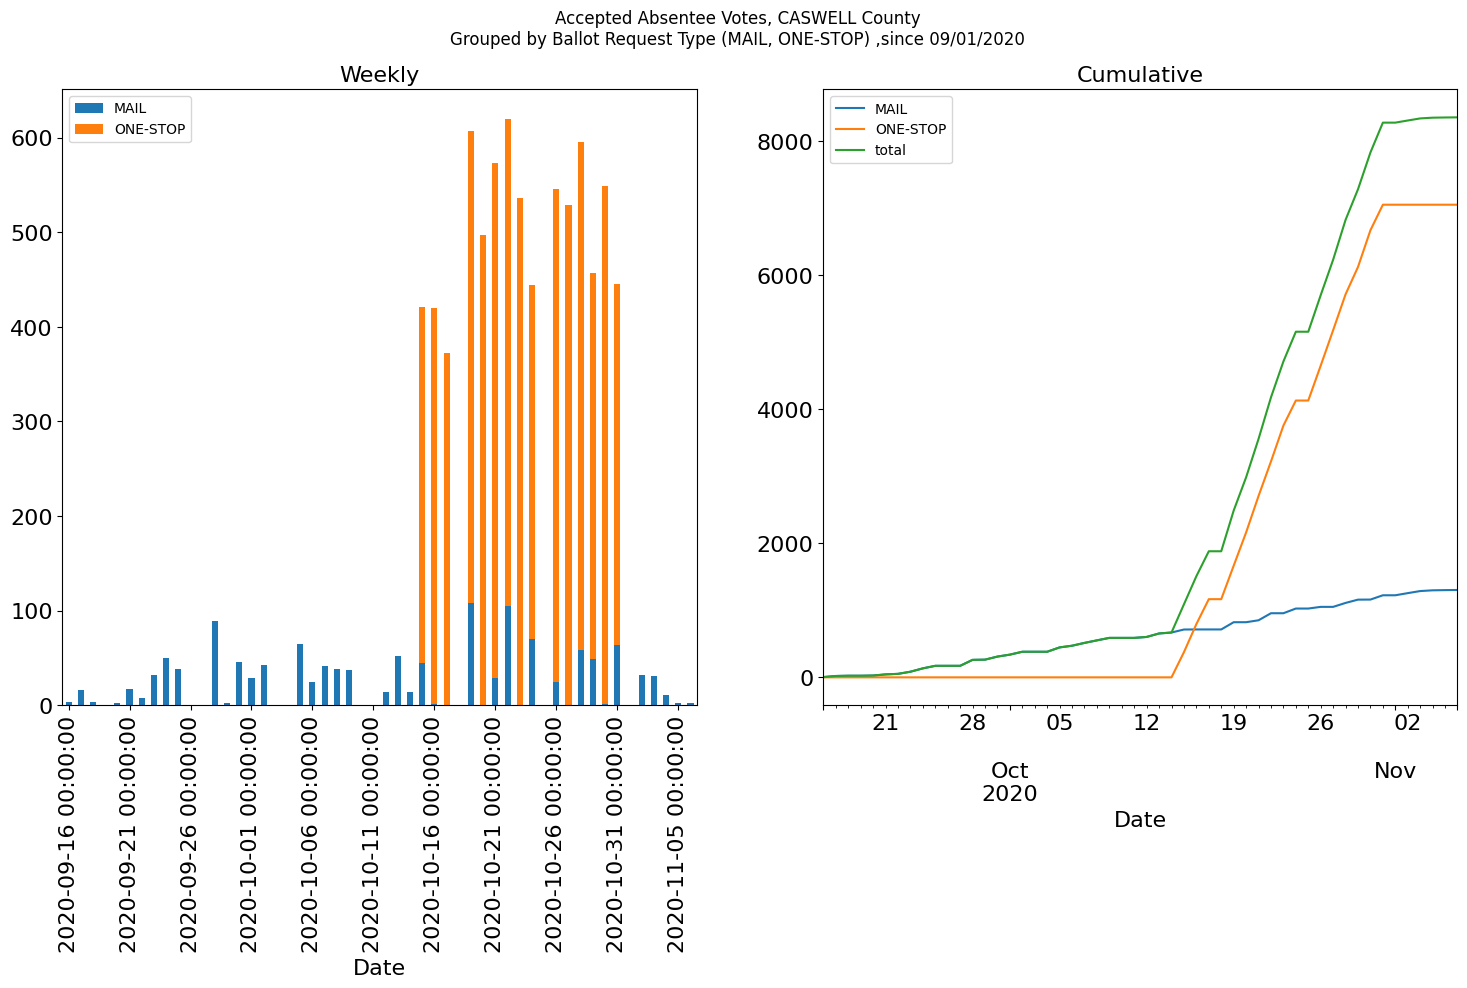Screen dimensions: 1467x988
Task: Click the 02 tick label on Cumulative x-axis
Action: click(1408, 722)
